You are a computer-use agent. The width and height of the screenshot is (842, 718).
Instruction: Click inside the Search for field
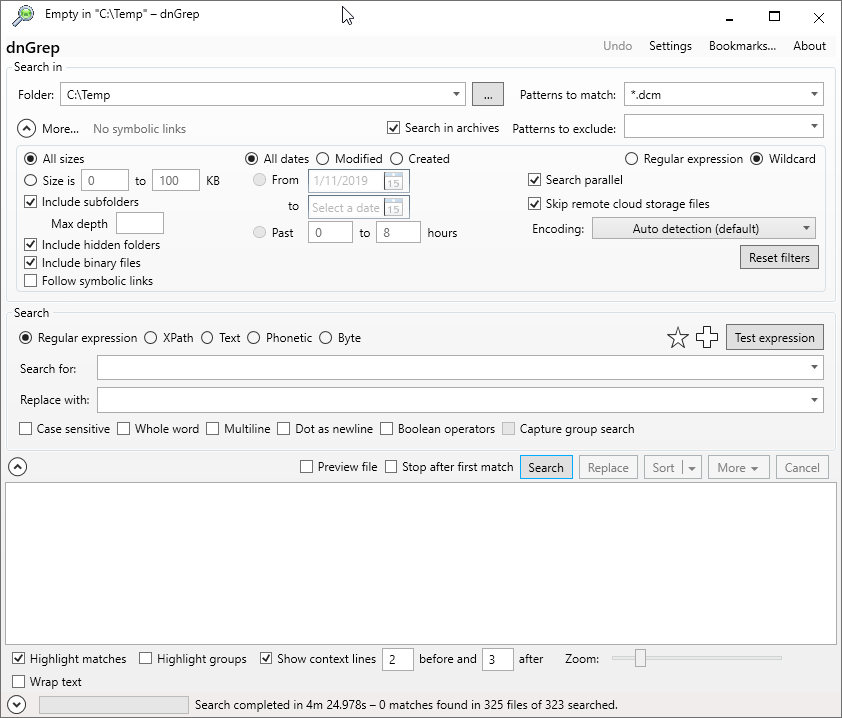[400, 368]
